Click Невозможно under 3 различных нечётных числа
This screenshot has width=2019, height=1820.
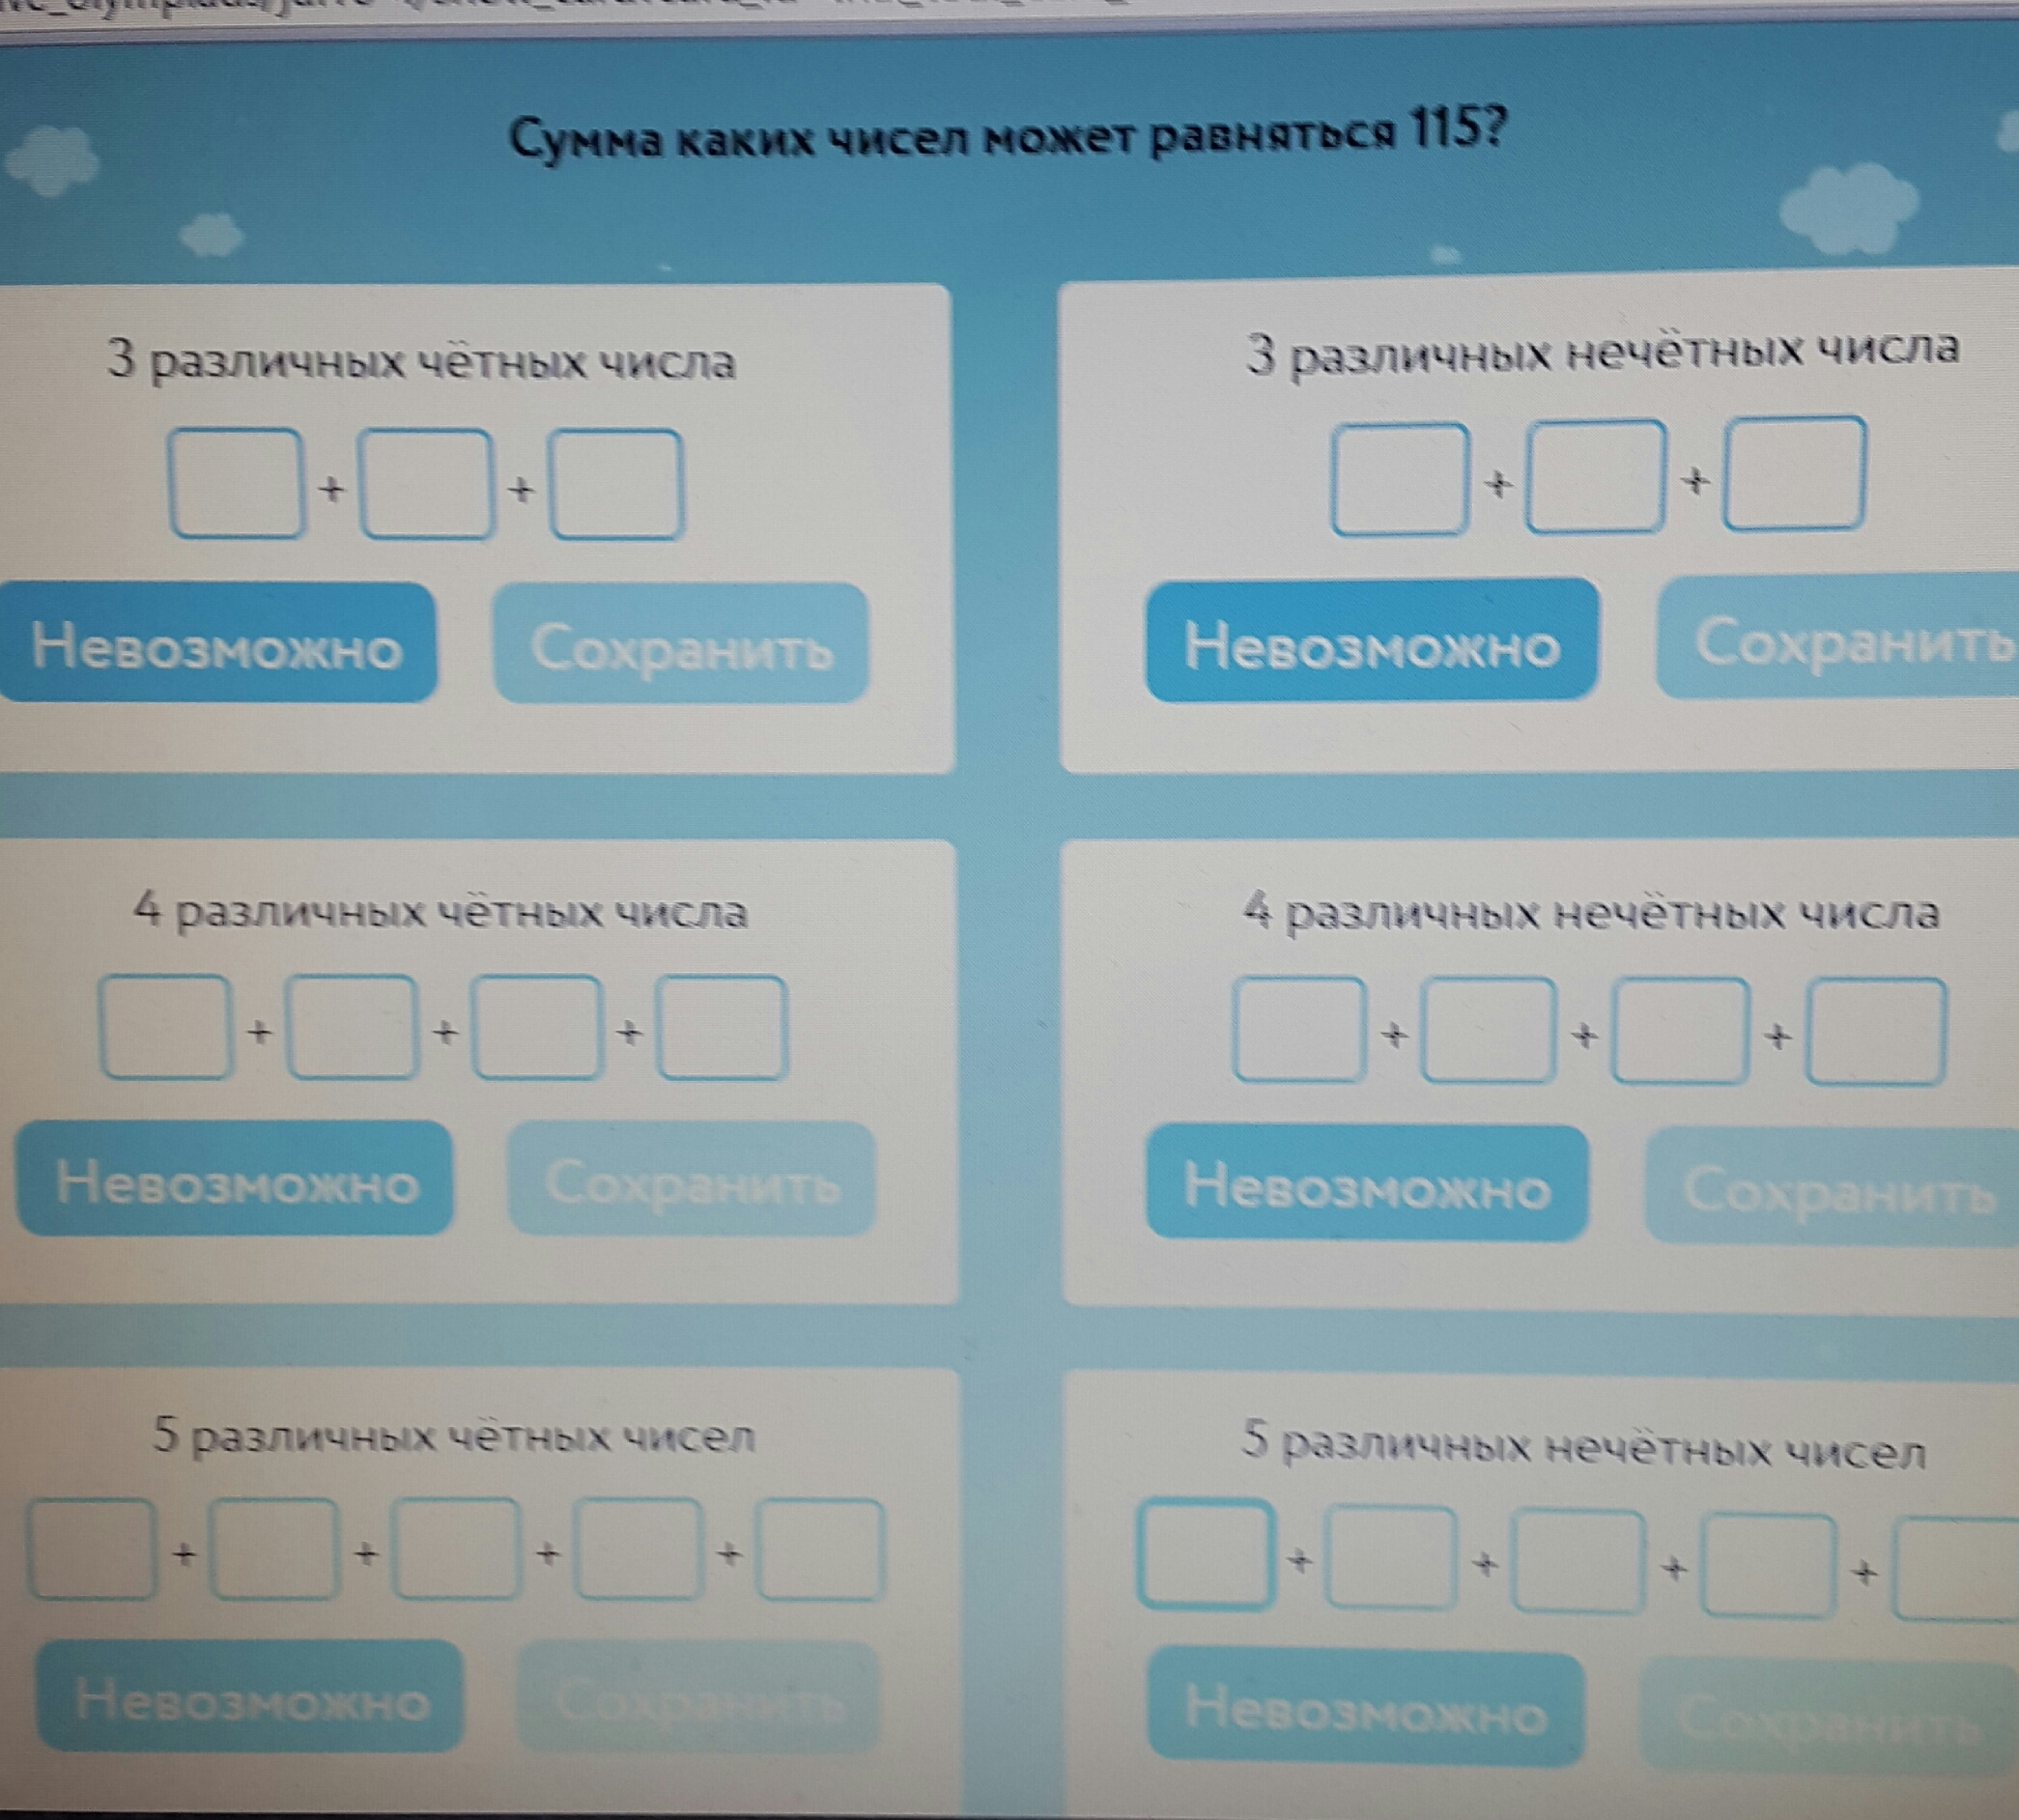click(x=1371, y=642)
